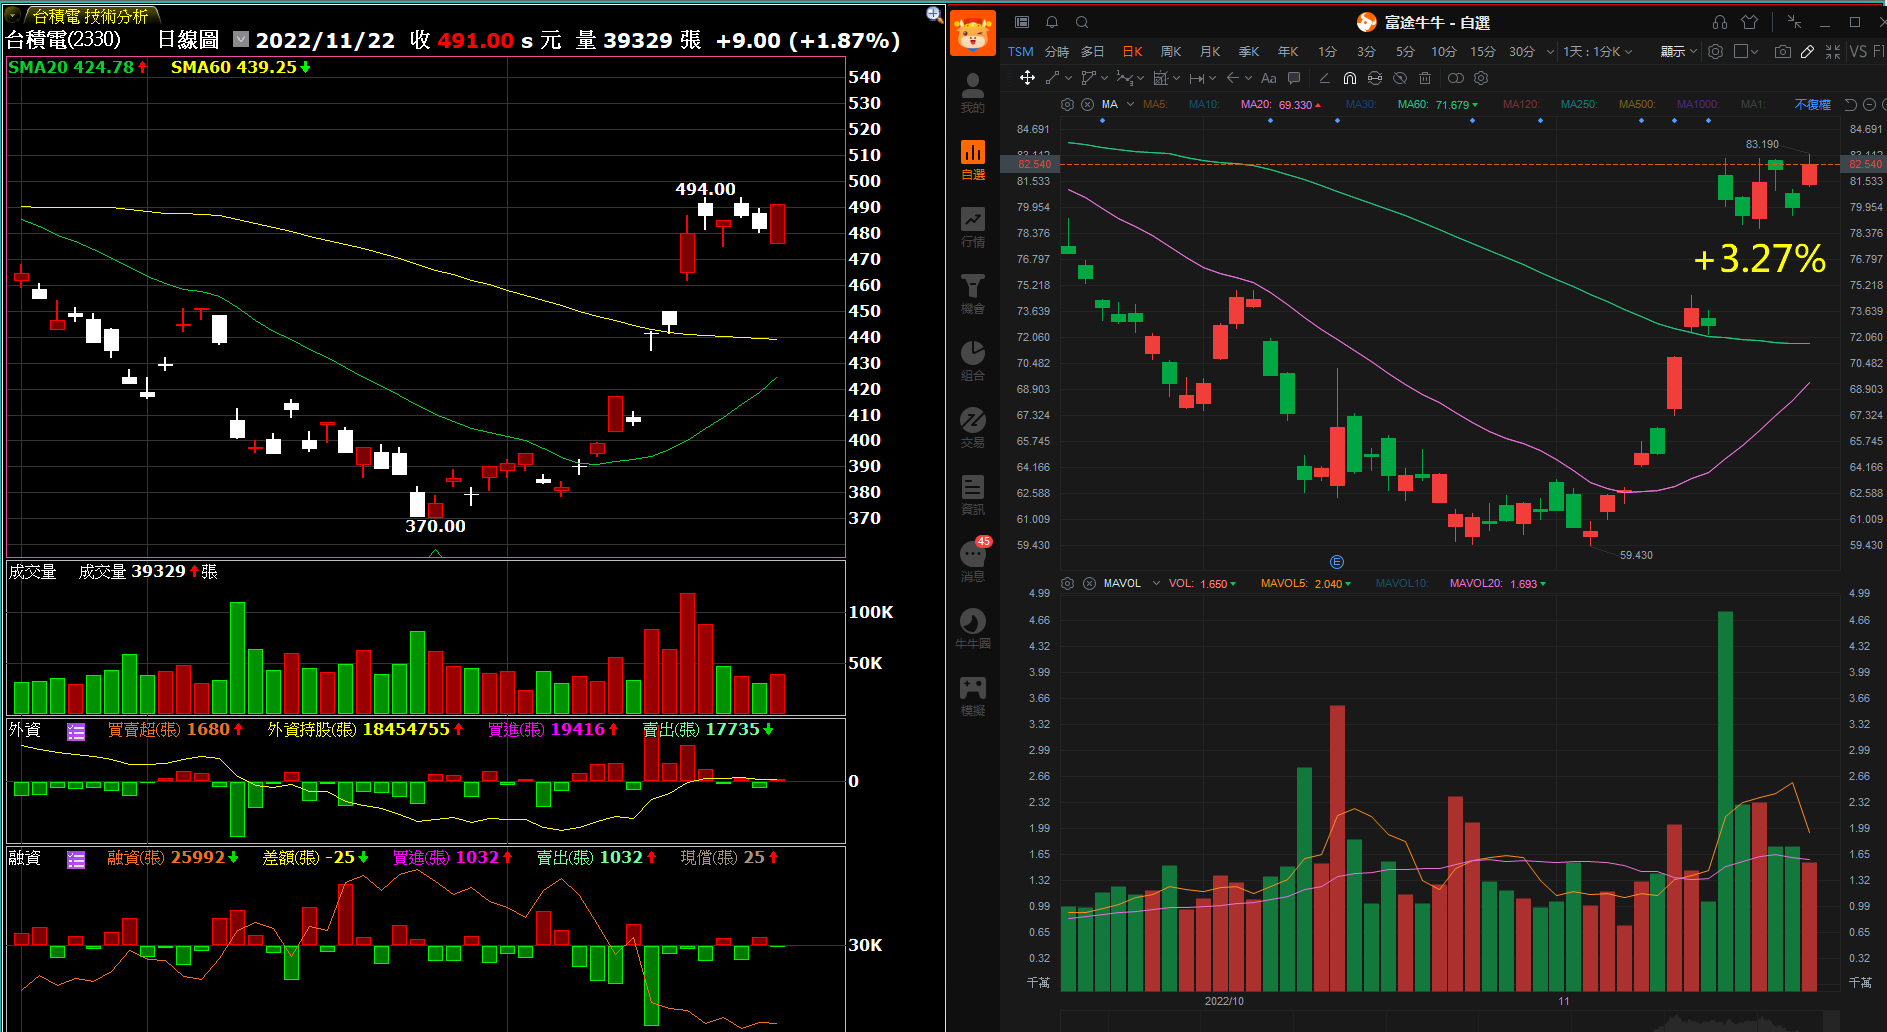This screenshot has width=1887, height=1032.
Task: Open the 融資 list settings icon
Action: click(x=76, y=859)
